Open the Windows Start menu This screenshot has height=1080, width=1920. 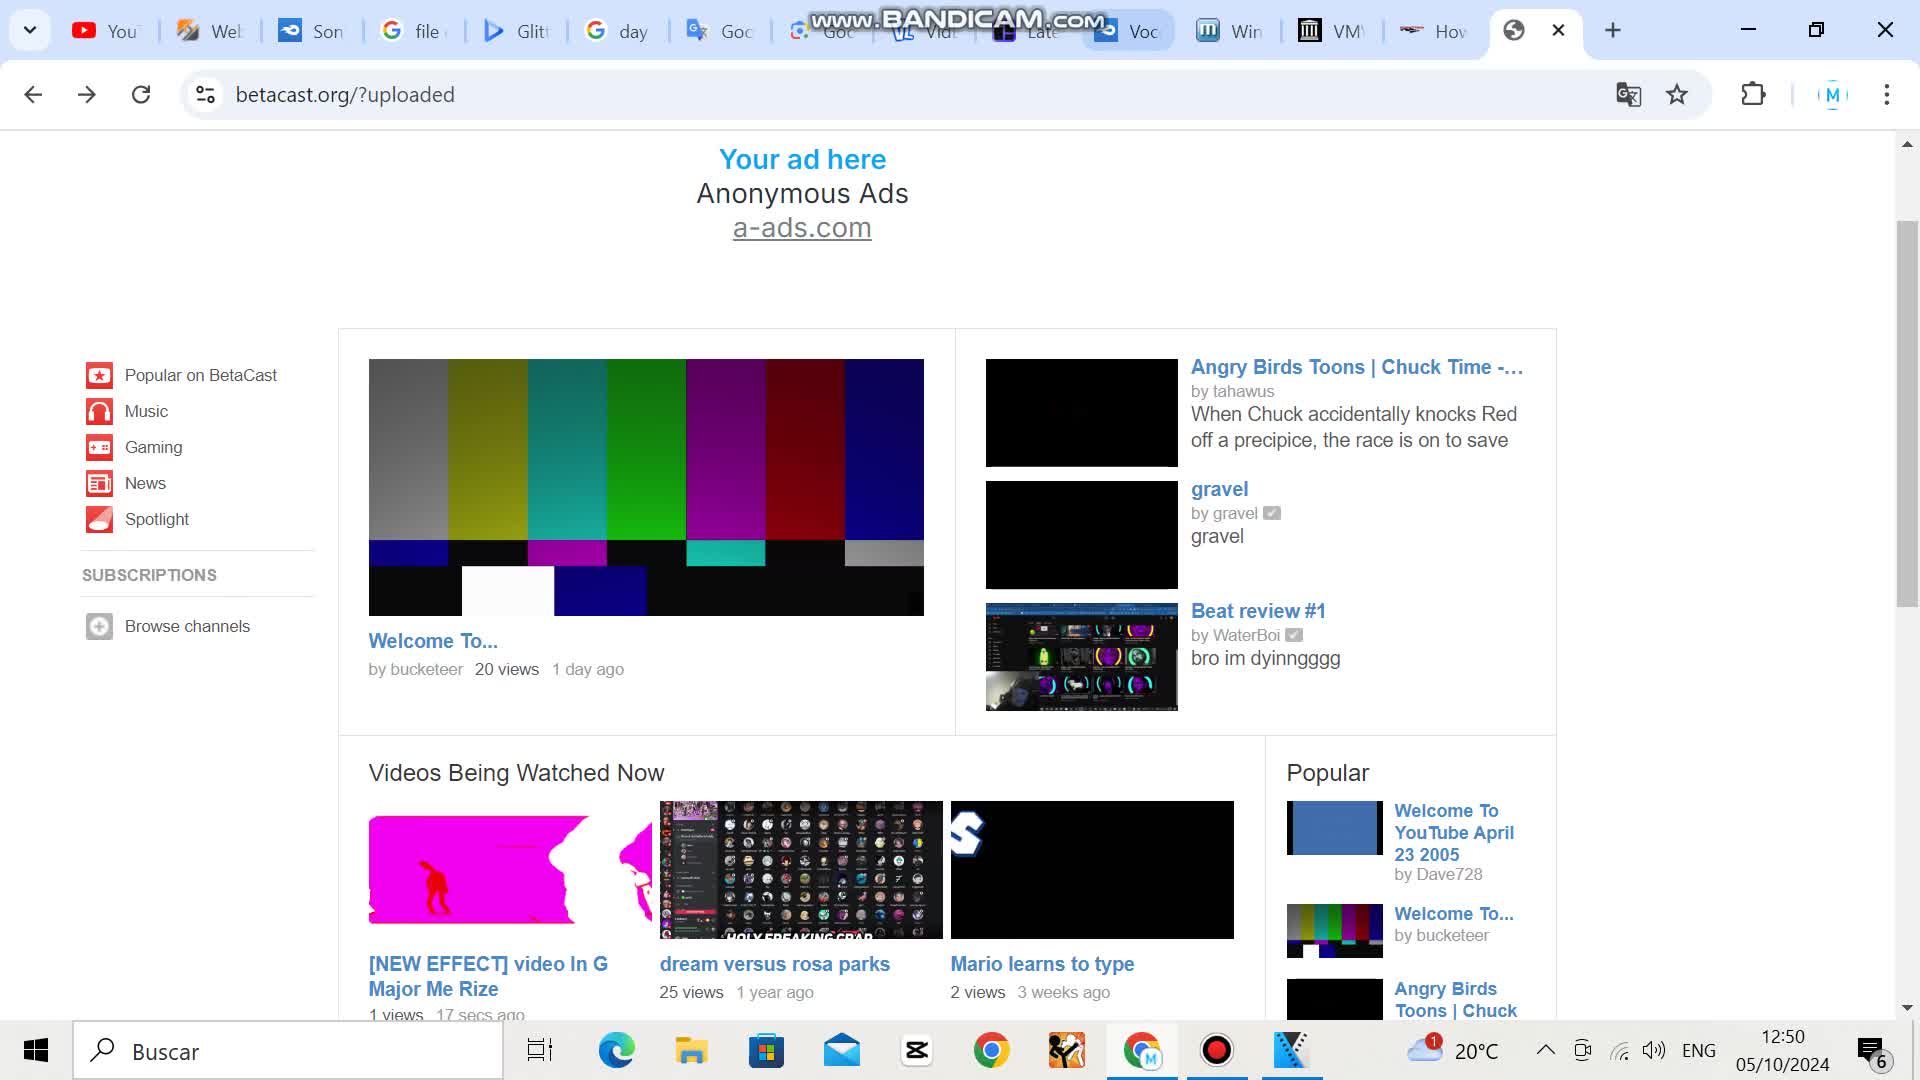click(36, 1050)
